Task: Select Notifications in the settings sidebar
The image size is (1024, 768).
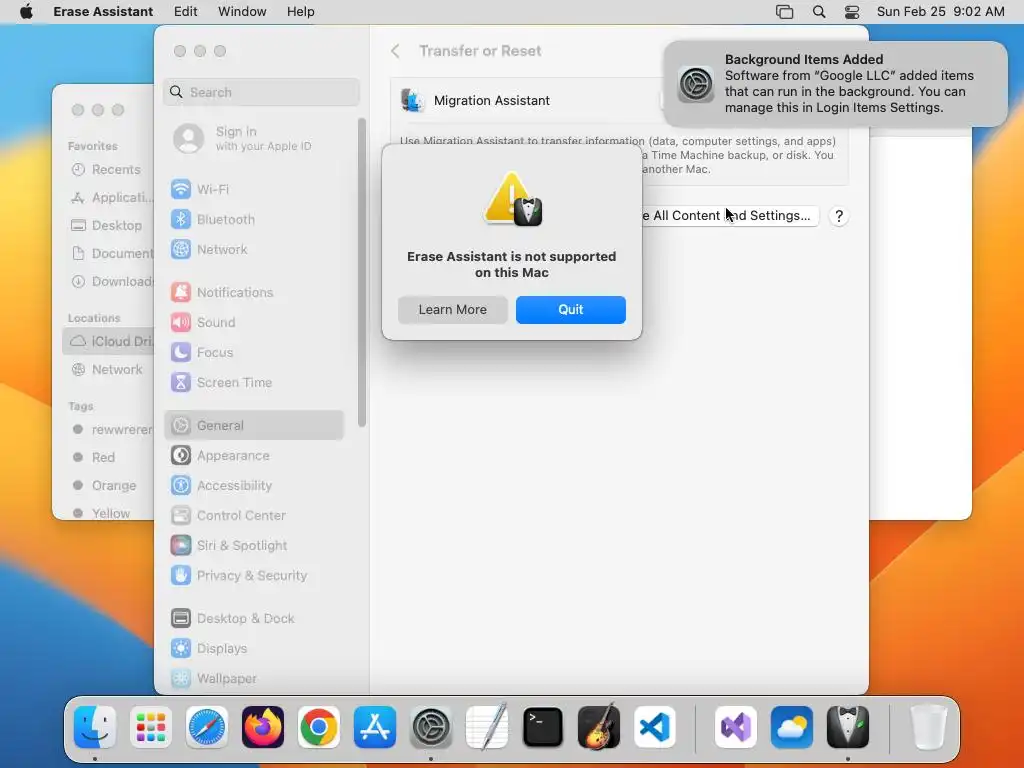Action: [x=255, y=293]
